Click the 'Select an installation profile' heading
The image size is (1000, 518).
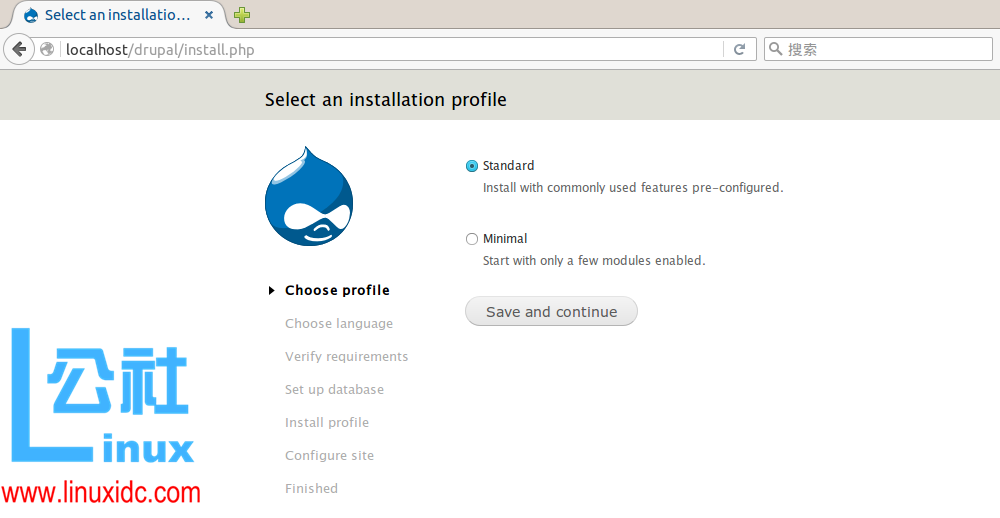click(x=386, y=100)
